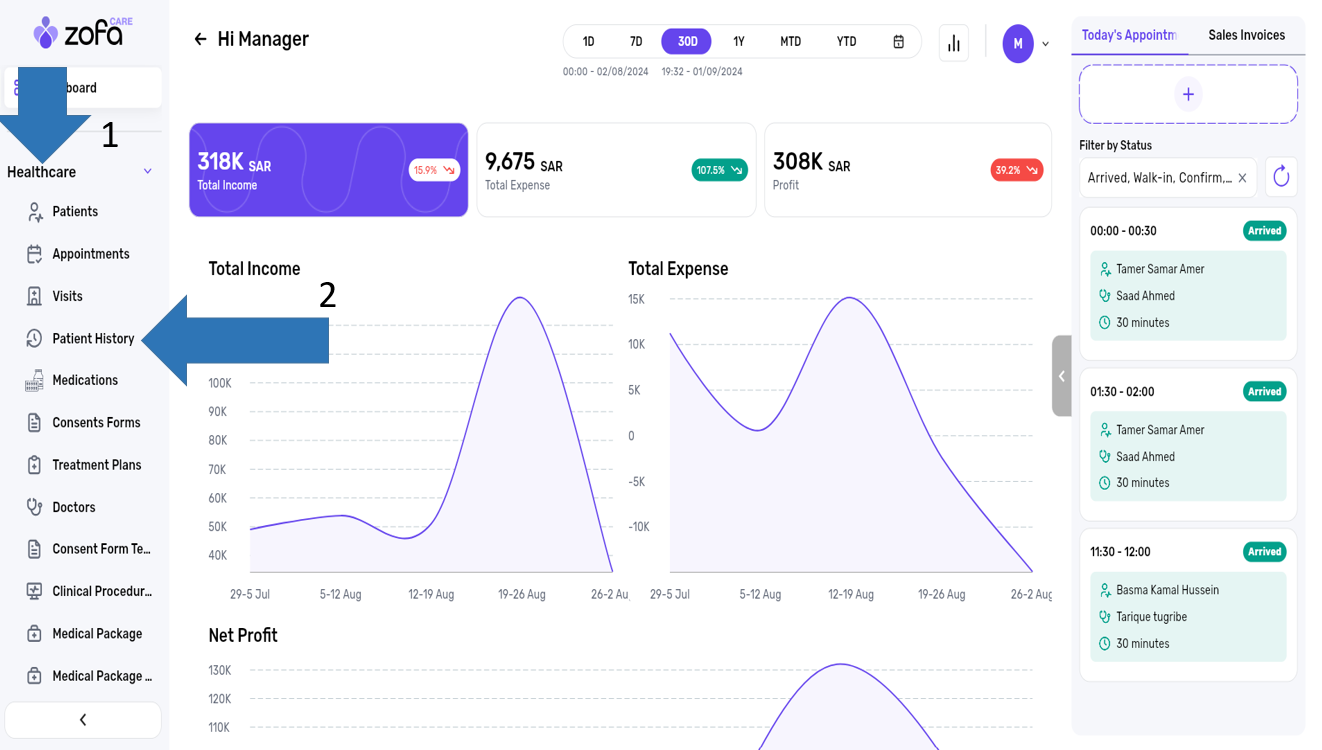Viewport: 1322px width, 750px height.
Task: Open the Total Income summary card
Action: click(328, 170)
